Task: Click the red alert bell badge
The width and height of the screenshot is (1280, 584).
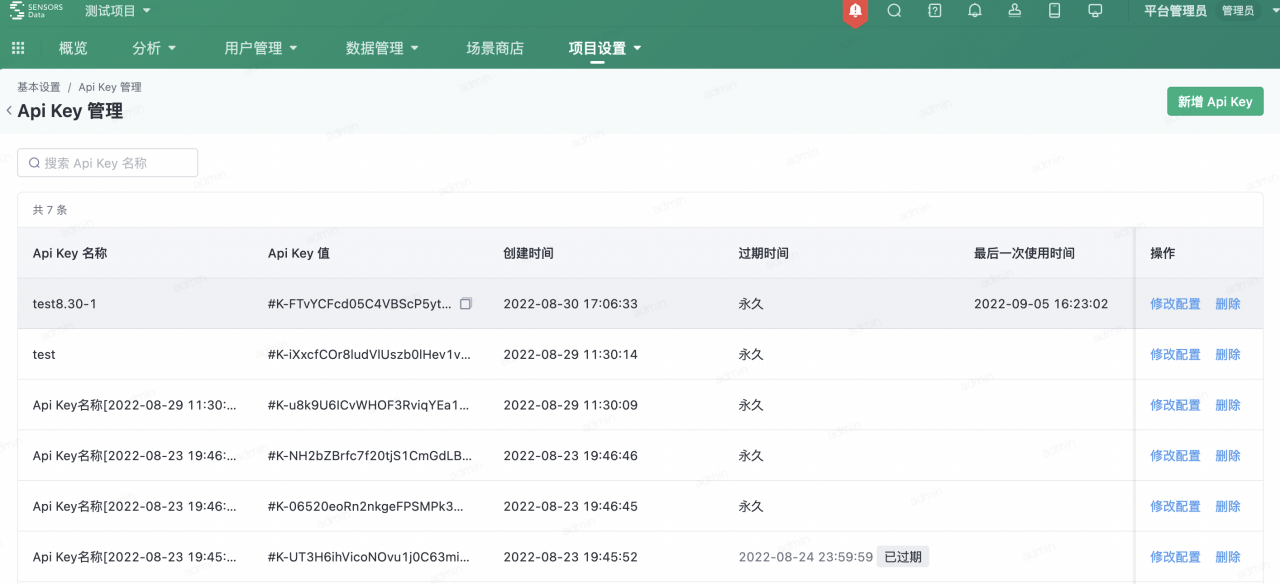Action: [855, 11]
